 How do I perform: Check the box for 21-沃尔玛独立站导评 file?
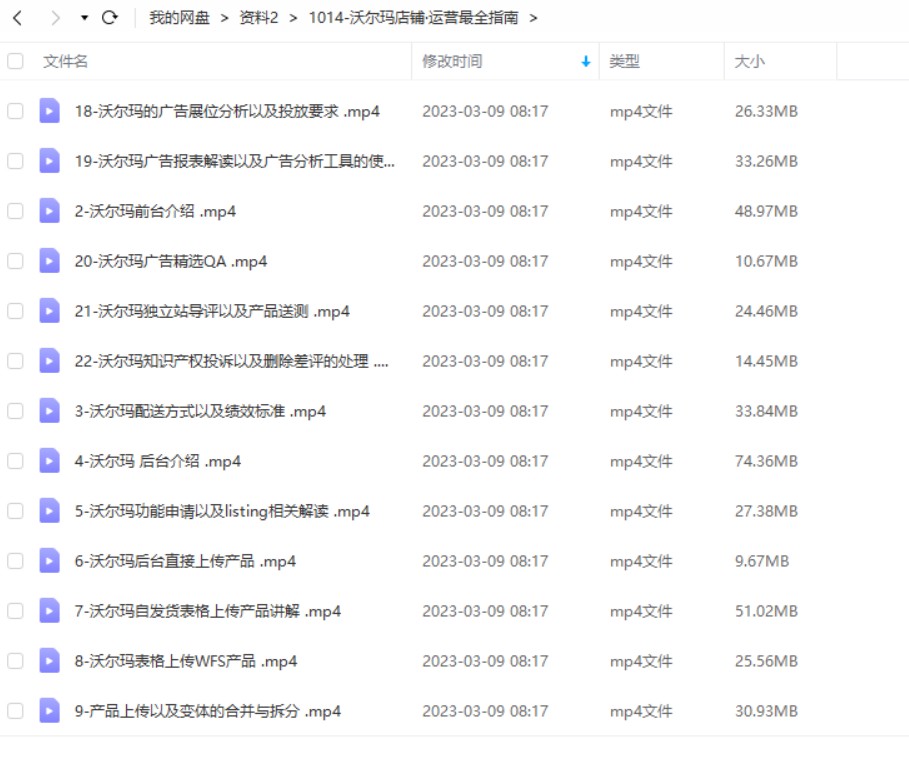click(15, 311)
